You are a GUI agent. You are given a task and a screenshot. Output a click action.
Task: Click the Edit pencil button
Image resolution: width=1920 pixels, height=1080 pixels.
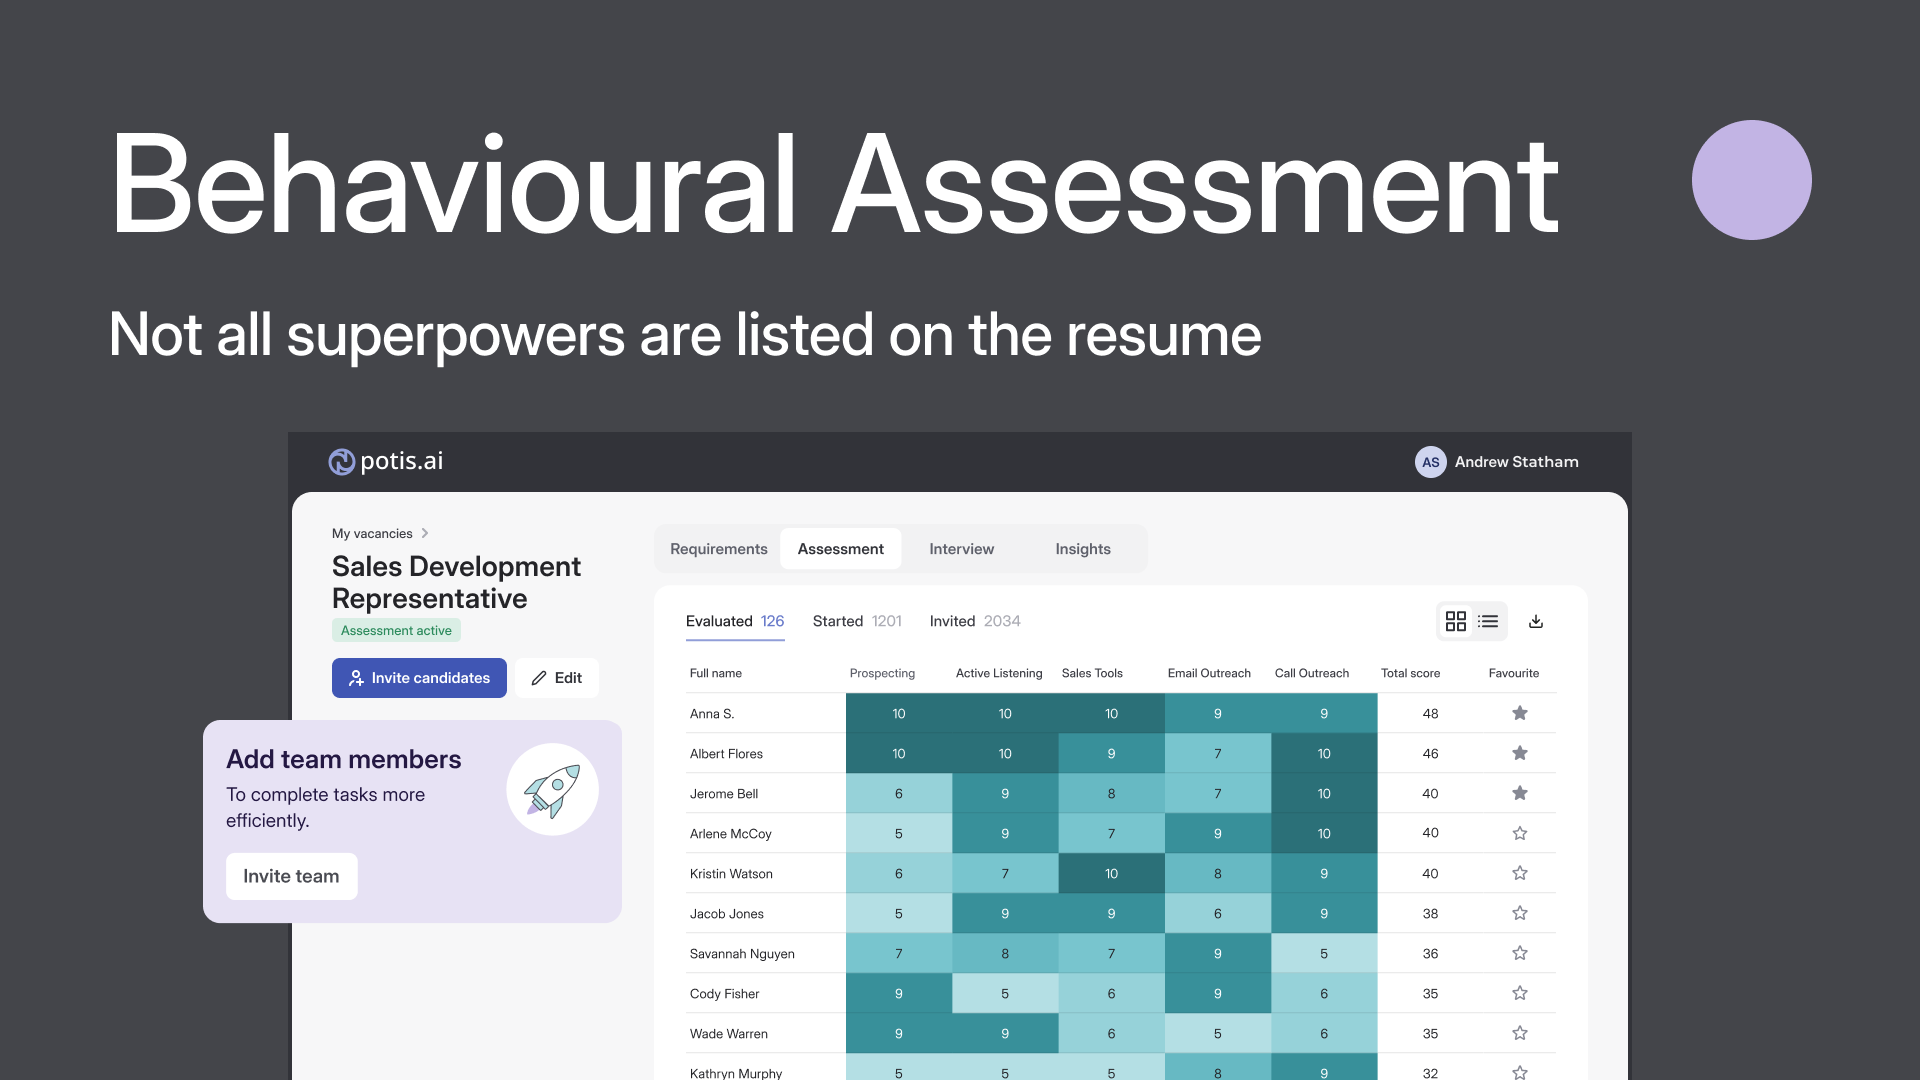557,678
